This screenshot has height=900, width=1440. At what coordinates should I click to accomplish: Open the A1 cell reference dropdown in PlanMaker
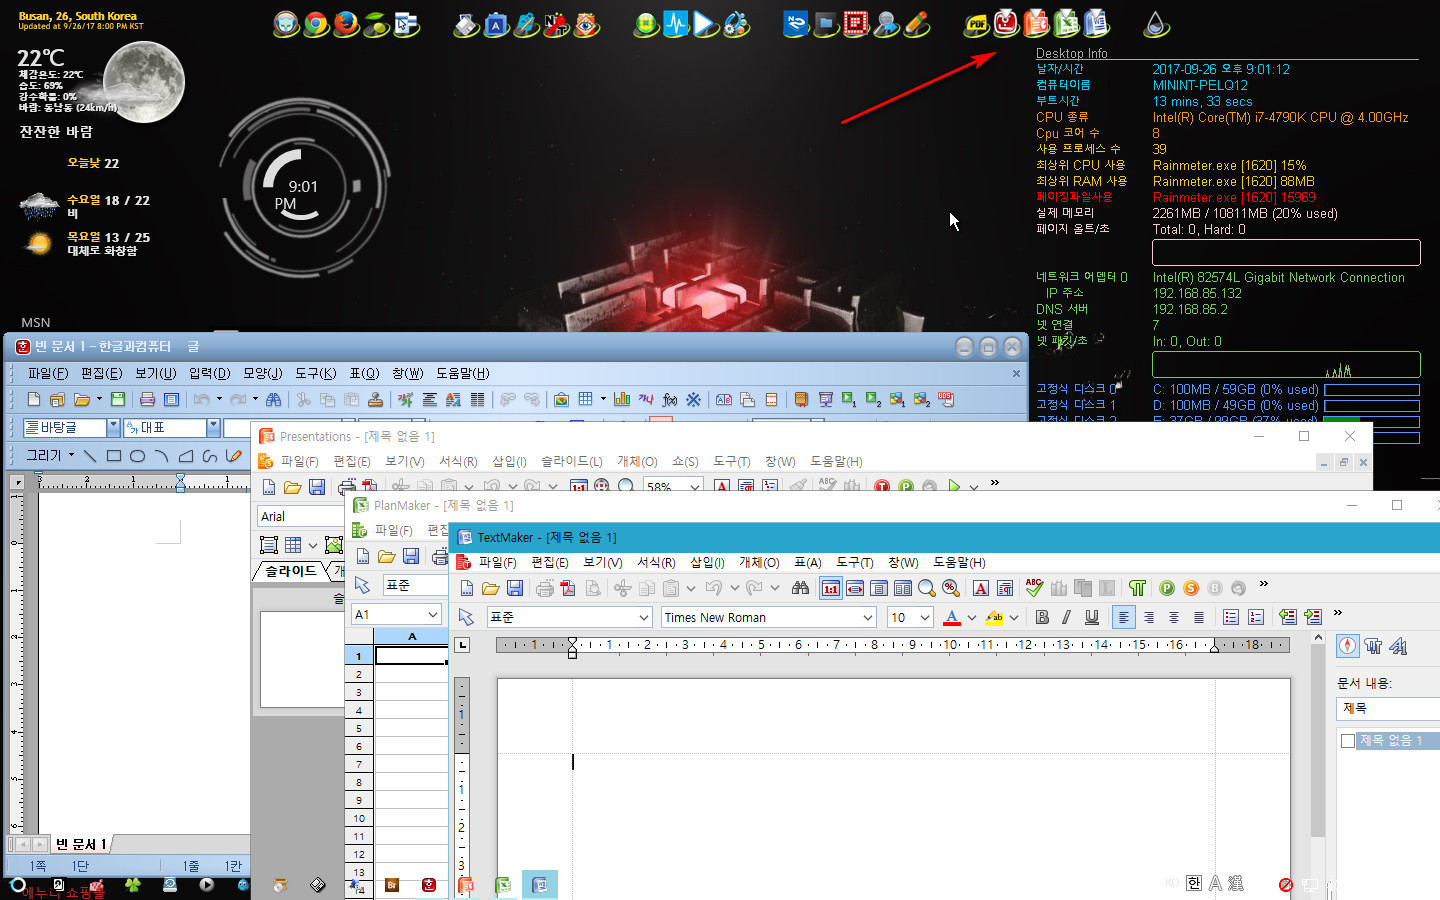click(433, 614)
